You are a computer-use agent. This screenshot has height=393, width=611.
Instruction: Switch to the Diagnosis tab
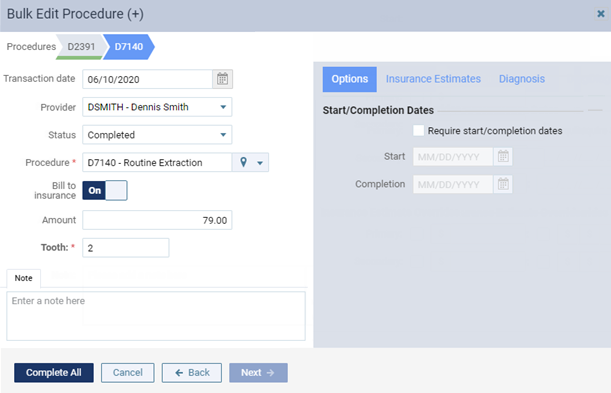[x=522, y=79]
